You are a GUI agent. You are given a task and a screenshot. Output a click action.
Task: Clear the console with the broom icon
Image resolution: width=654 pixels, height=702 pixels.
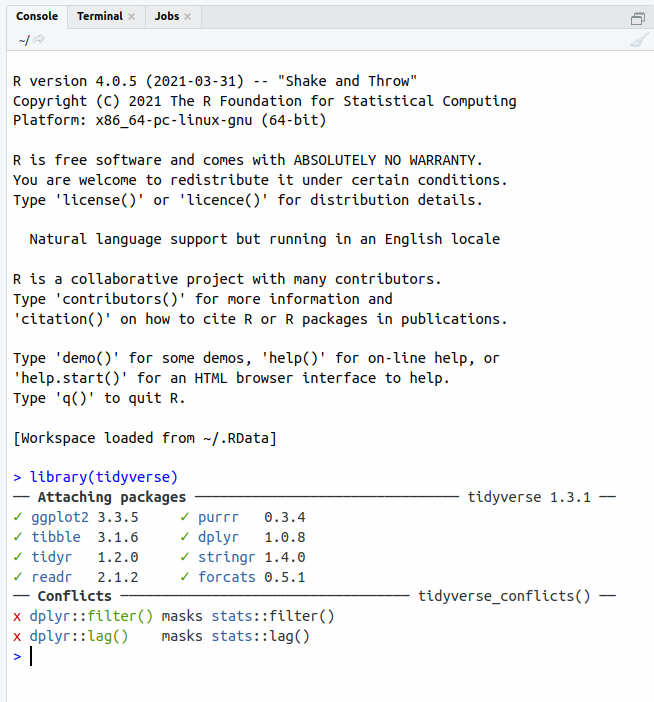639,40
